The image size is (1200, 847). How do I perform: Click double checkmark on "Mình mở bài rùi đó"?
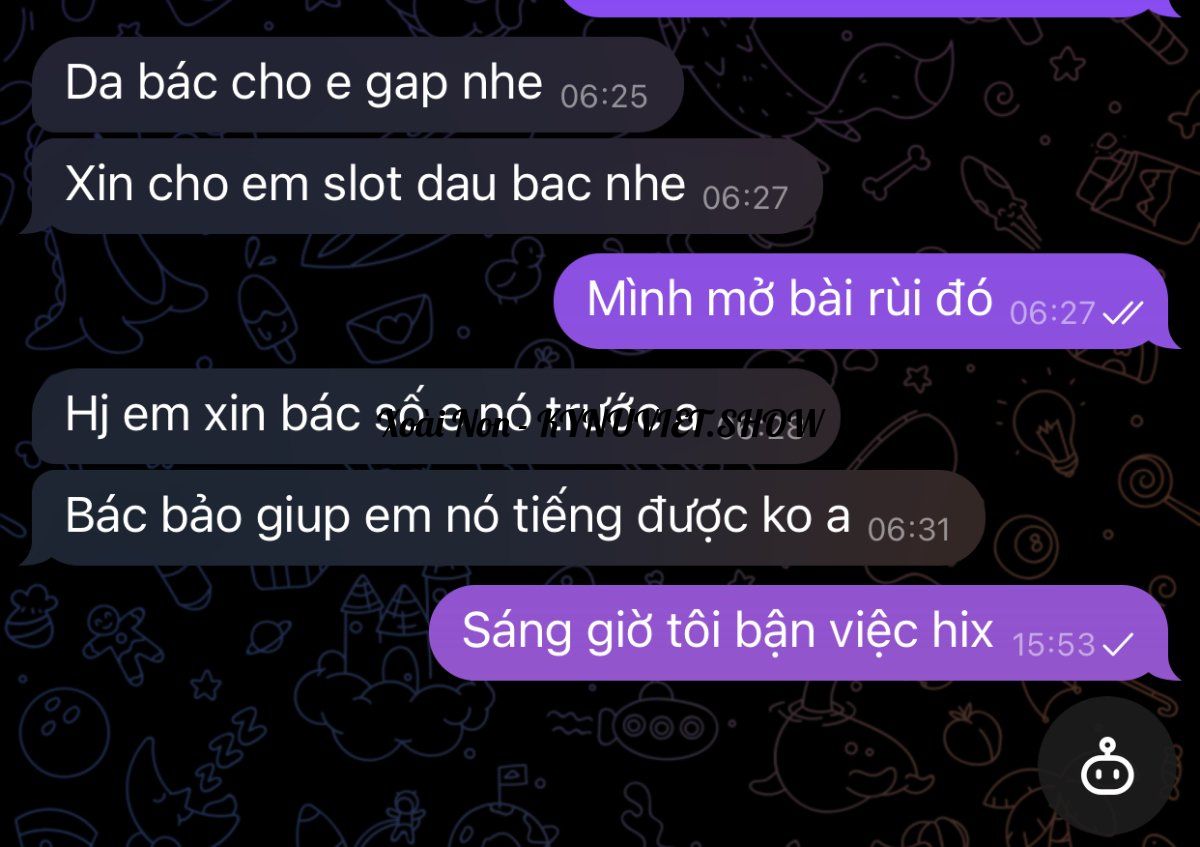[x=1122, y=314]
